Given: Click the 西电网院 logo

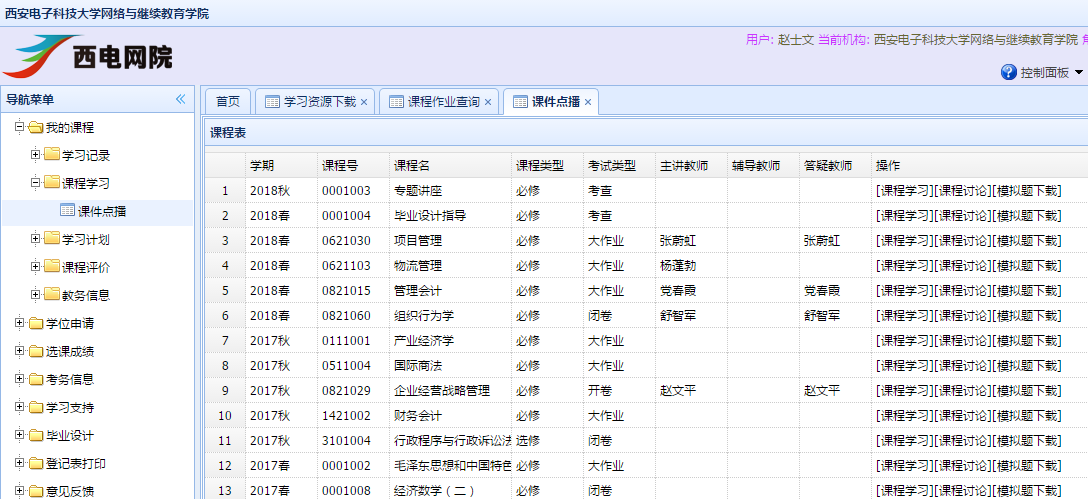Looking at the screenshot, I should [88, 56].
